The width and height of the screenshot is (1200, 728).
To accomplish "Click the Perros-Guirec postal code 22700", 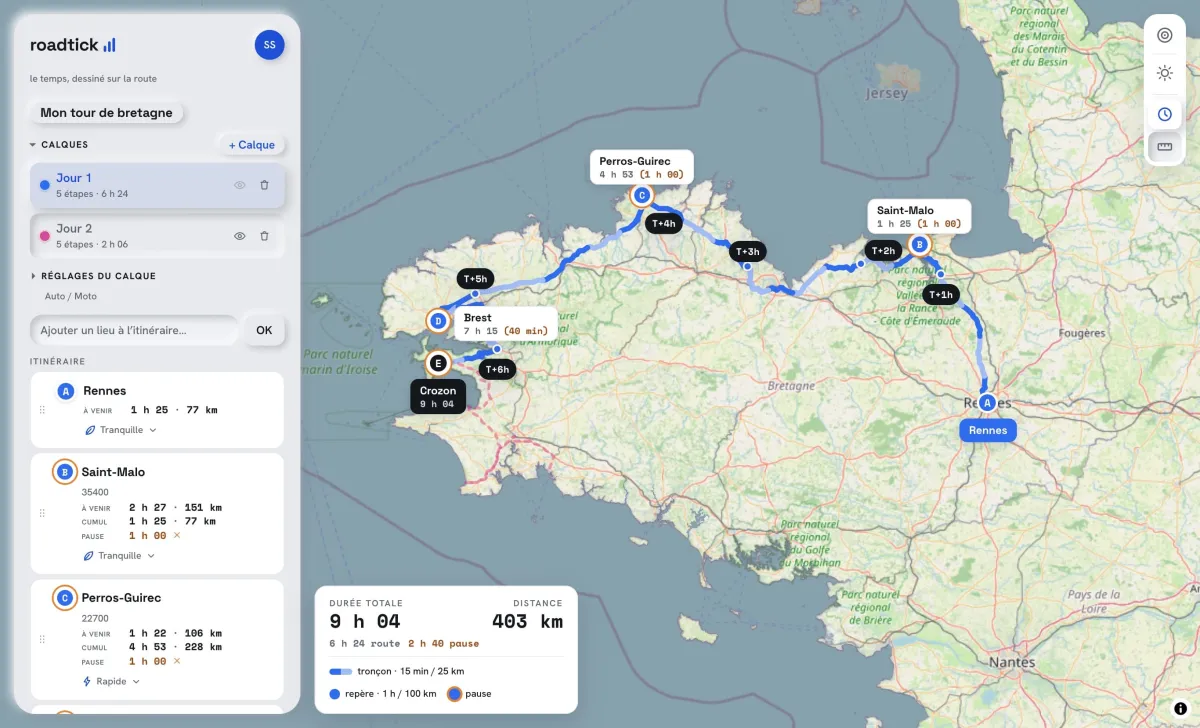I will coord(95,618).
